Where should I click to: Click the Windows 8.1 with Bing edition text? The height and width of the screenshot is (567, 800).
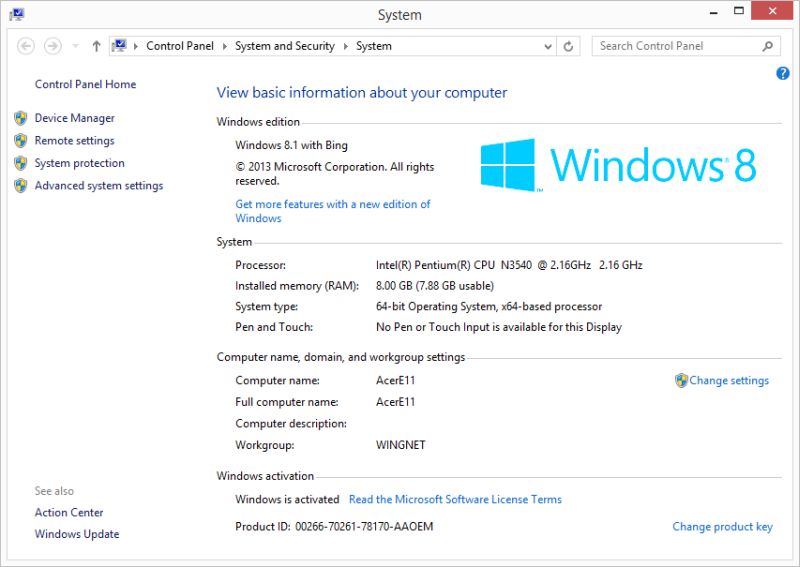pyautogui.click(x=291, y=145)
